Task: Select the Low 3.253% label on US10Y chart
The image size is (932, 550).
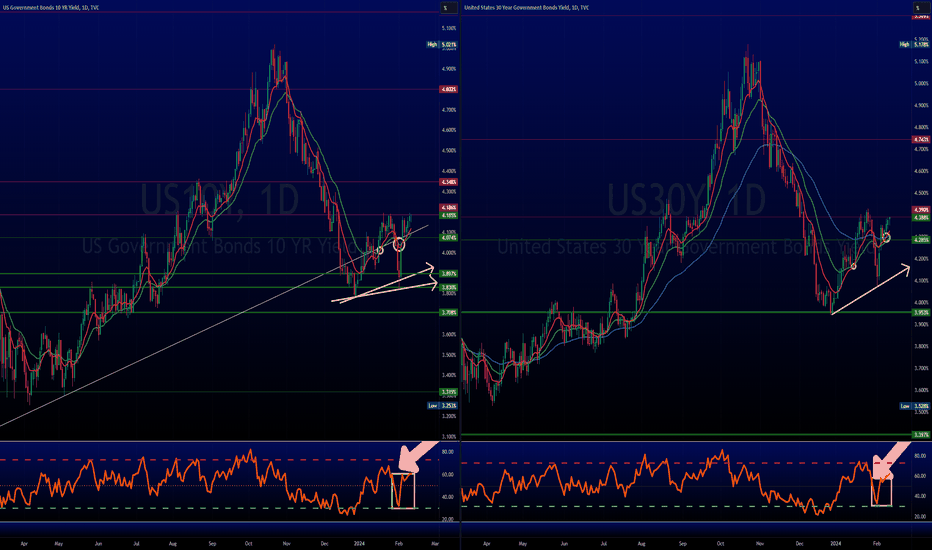Action: tap(442, 406)
